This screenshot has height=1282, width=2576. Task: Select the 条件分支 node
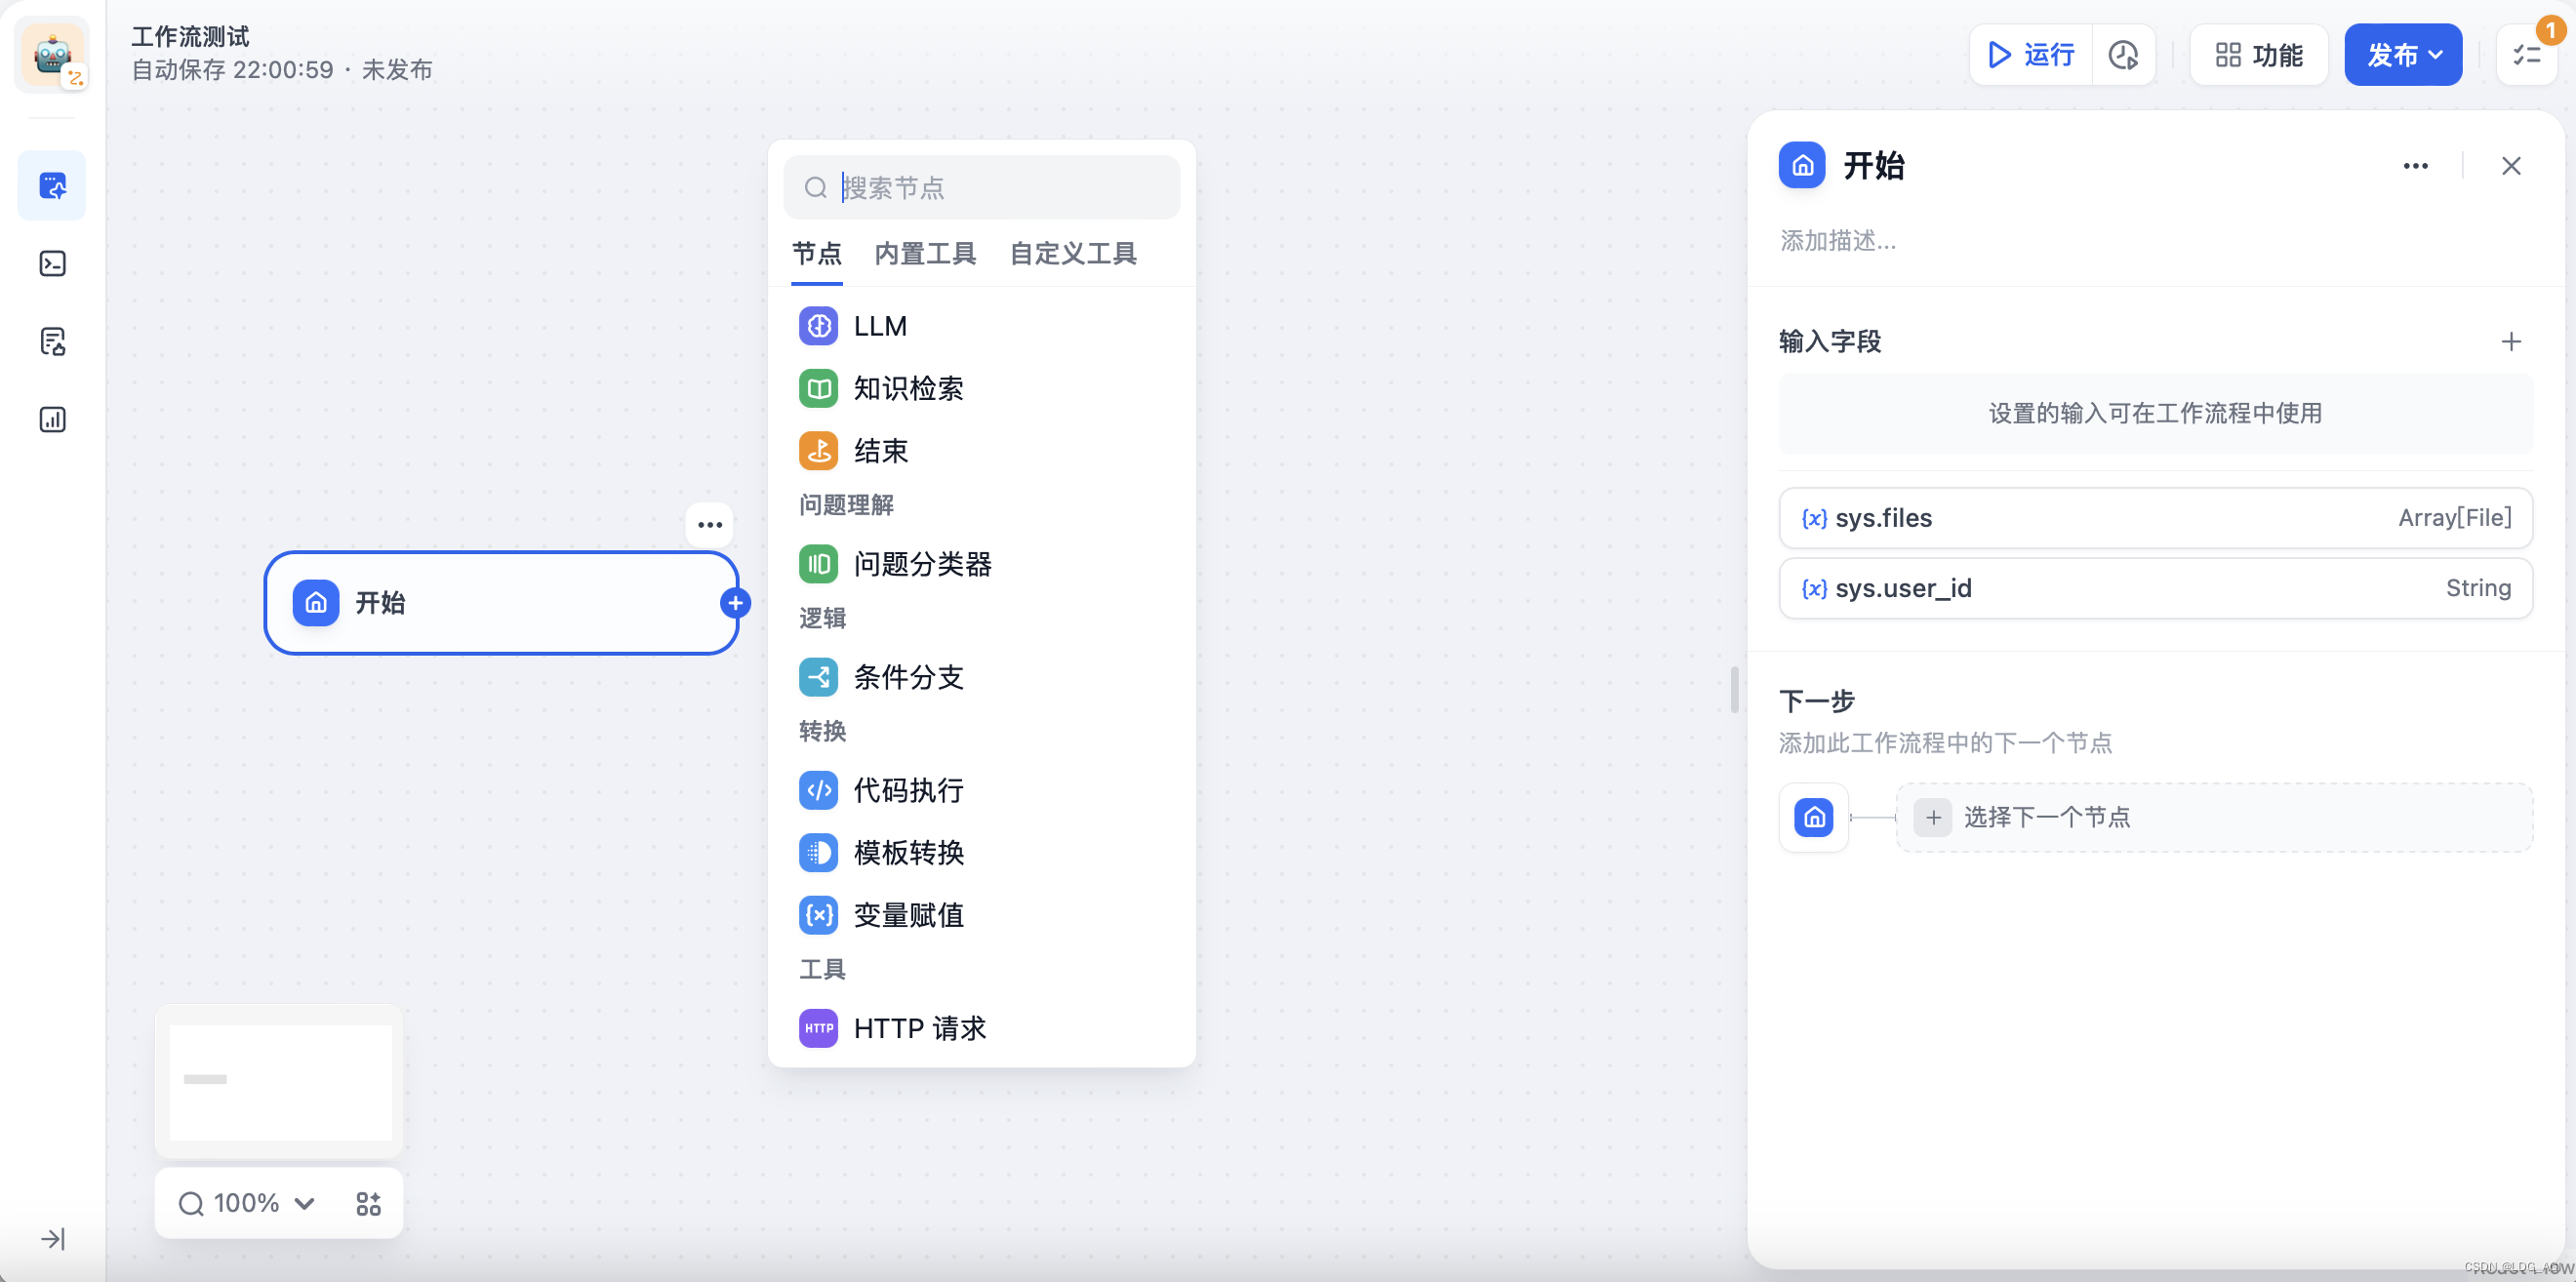pyautogui.click(x=907, y=677)
